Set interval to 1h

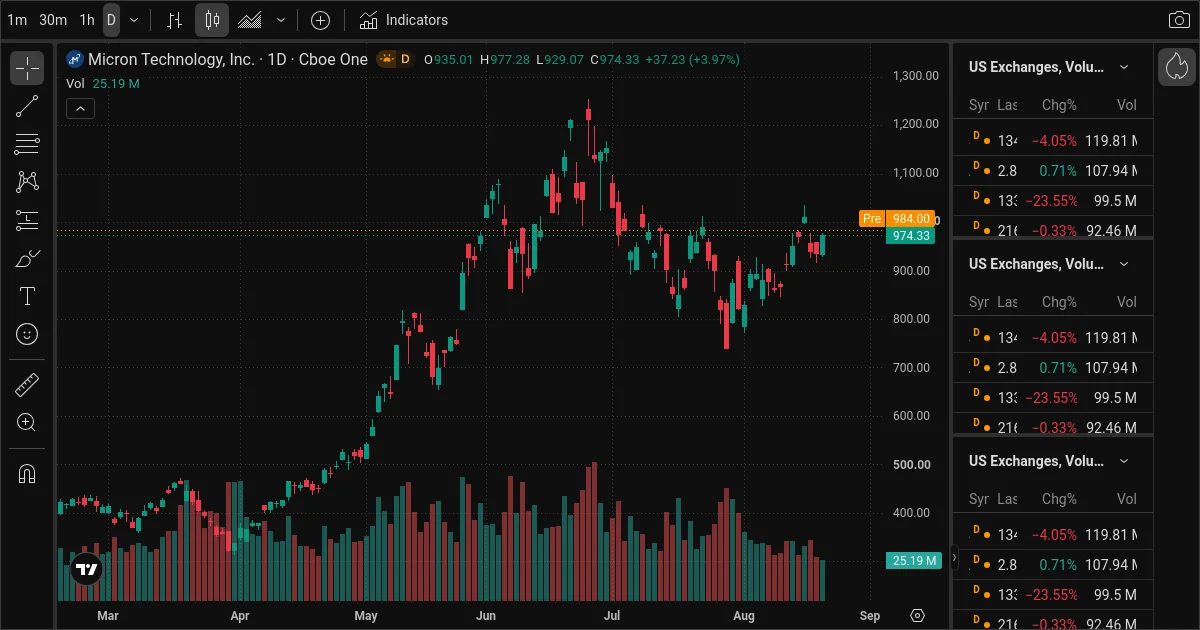87,20
